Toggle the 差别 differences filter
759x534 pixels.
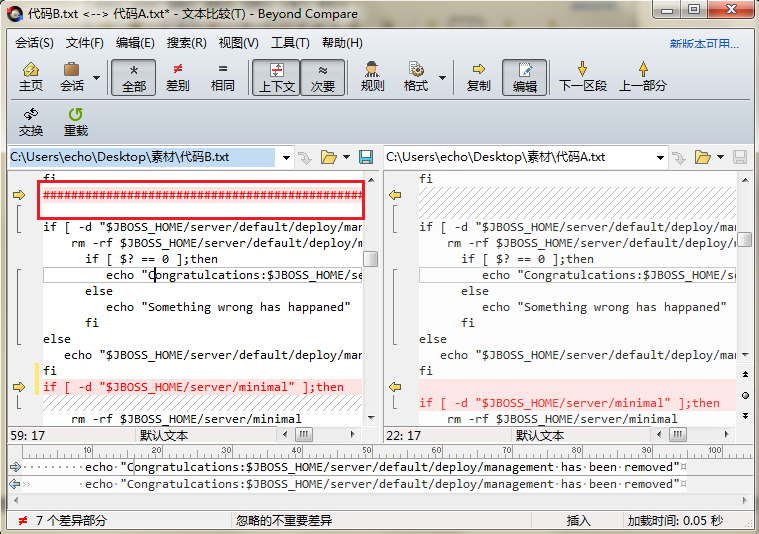[x=178, y=77]
